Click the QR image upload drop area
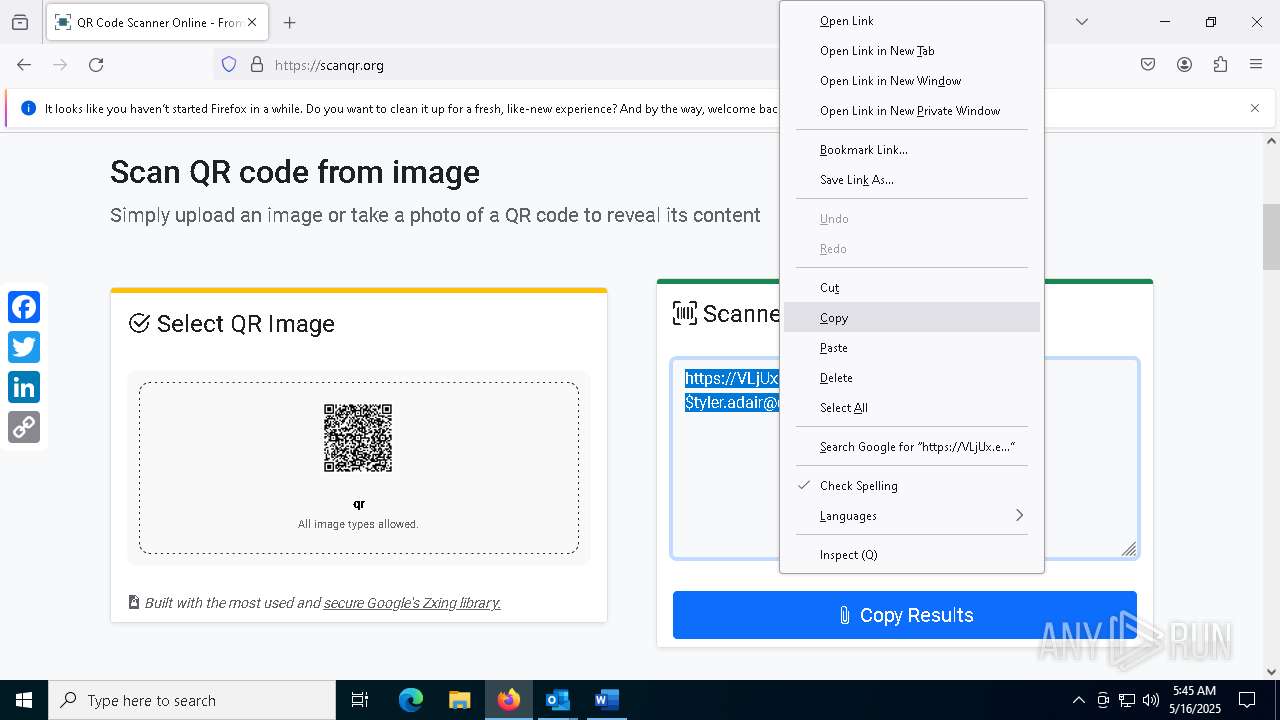The height and width of the screenshot is (720, 1280). coord(359,468)
